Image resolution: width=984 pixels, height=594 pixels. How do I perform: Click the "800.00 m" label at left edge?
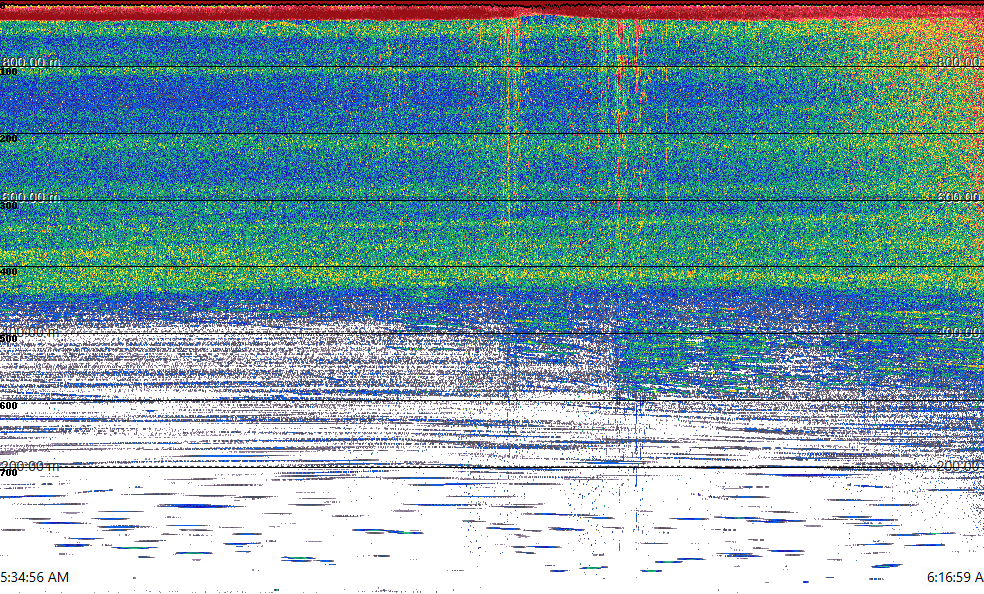(x=31, y=61)
